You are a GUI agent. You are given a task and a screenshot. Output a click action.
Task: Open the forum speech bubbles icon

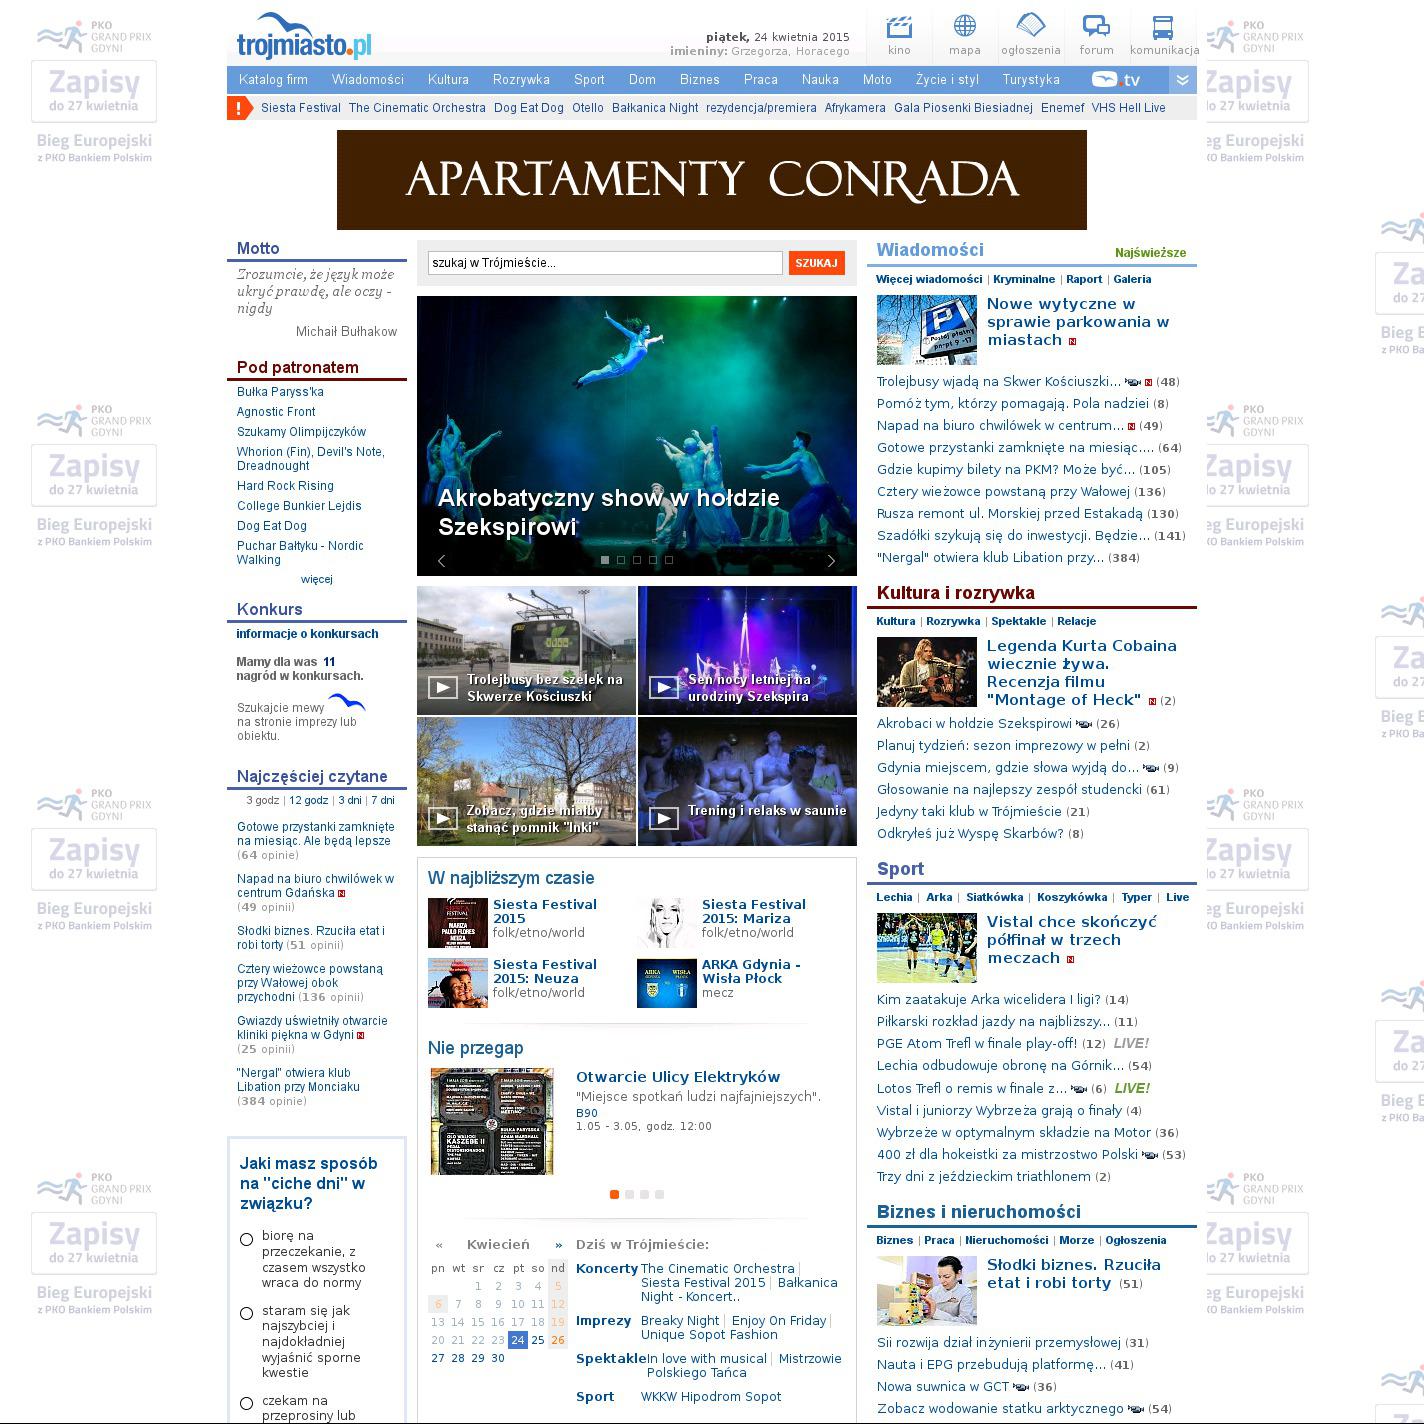click(1097, 26)
